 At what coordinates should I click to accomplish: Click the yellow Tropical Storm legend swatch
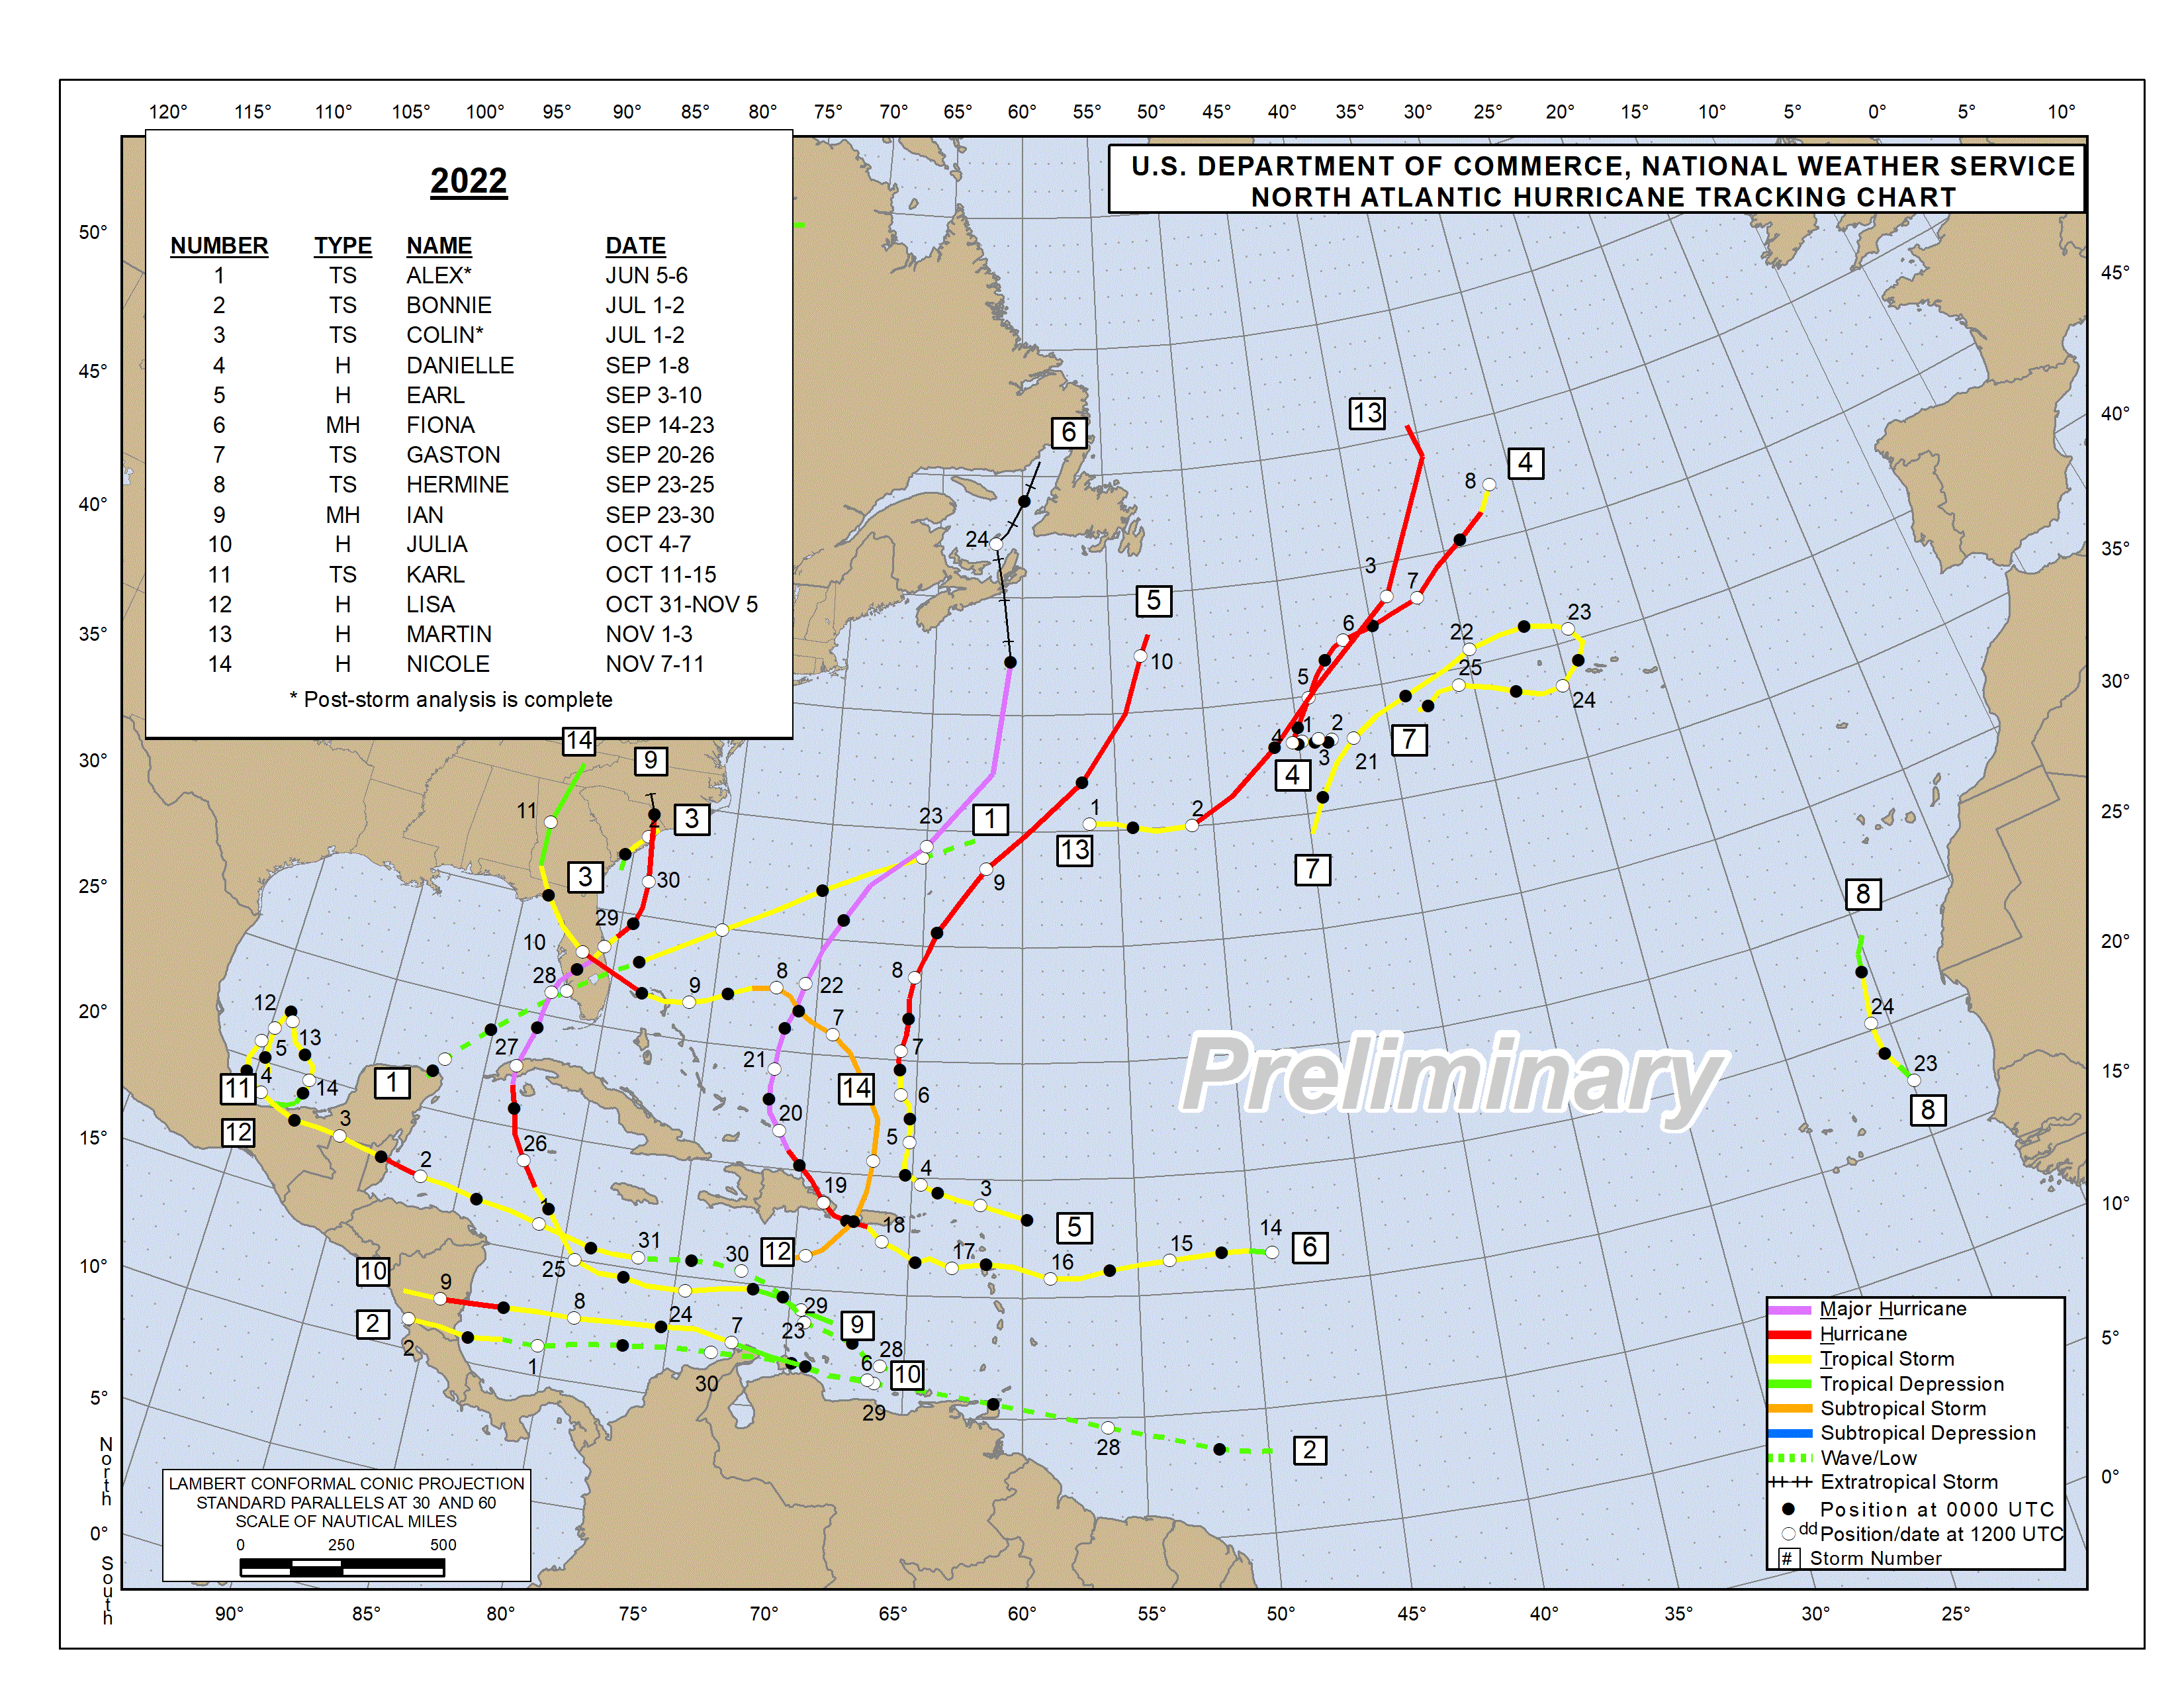(1790, 1360)
